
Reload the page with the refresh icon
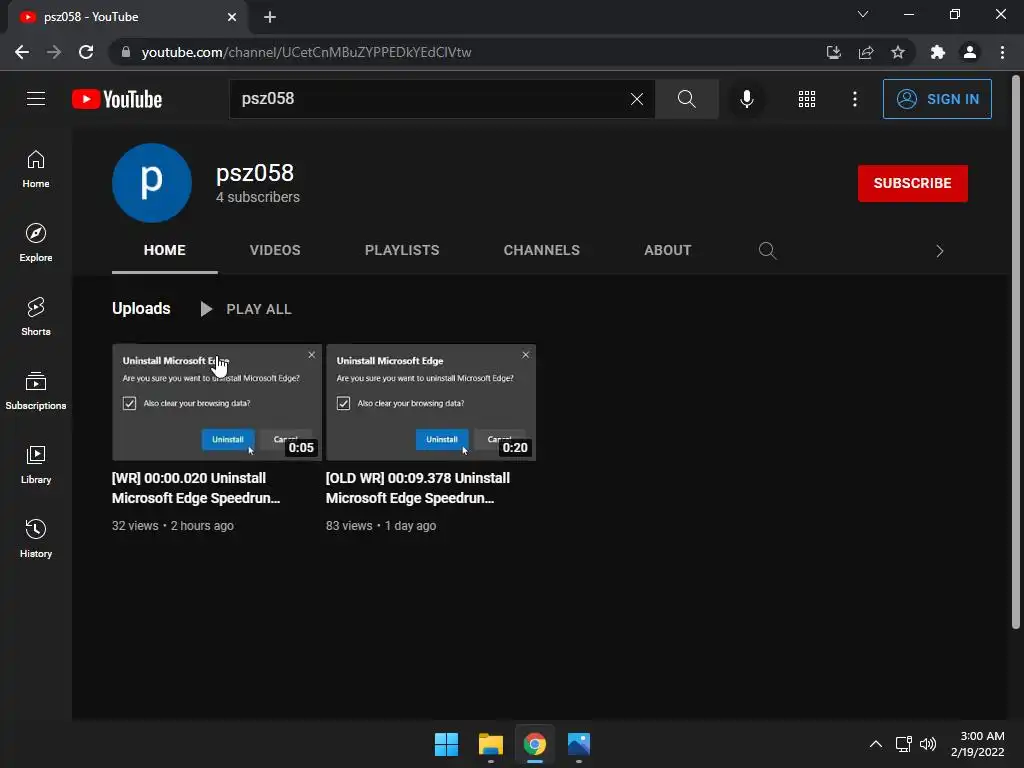(x=86, y=52)
